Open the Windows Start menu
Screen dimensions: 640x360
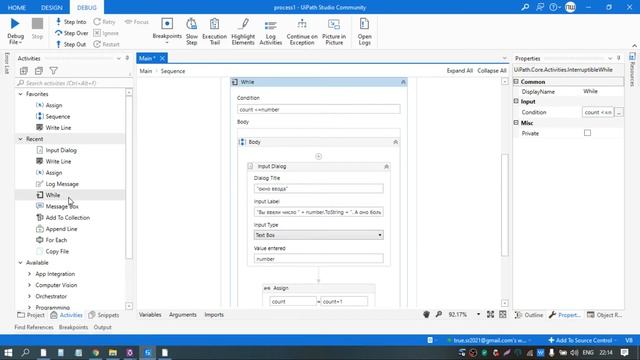point(8,352)
